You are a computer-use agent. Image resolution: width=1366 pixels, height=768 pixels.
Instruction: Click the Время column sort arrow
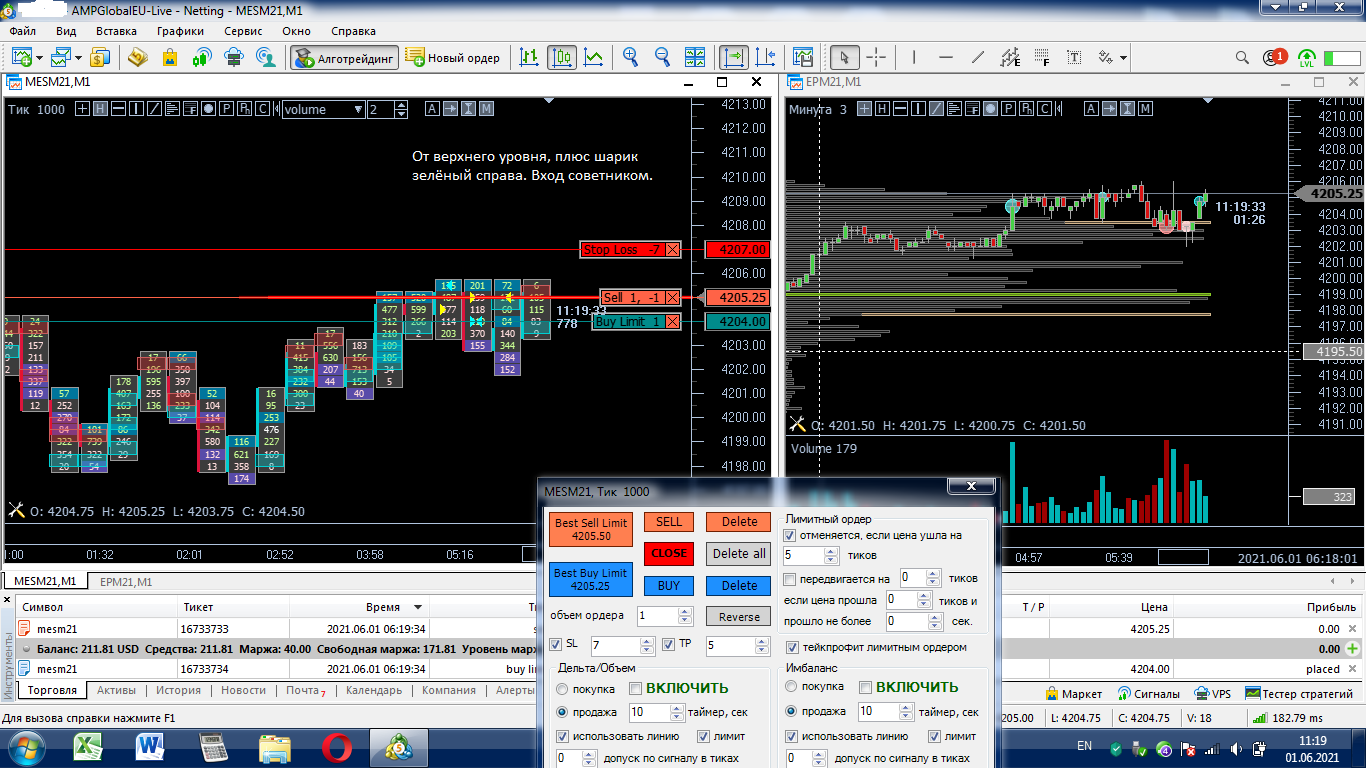417,607
